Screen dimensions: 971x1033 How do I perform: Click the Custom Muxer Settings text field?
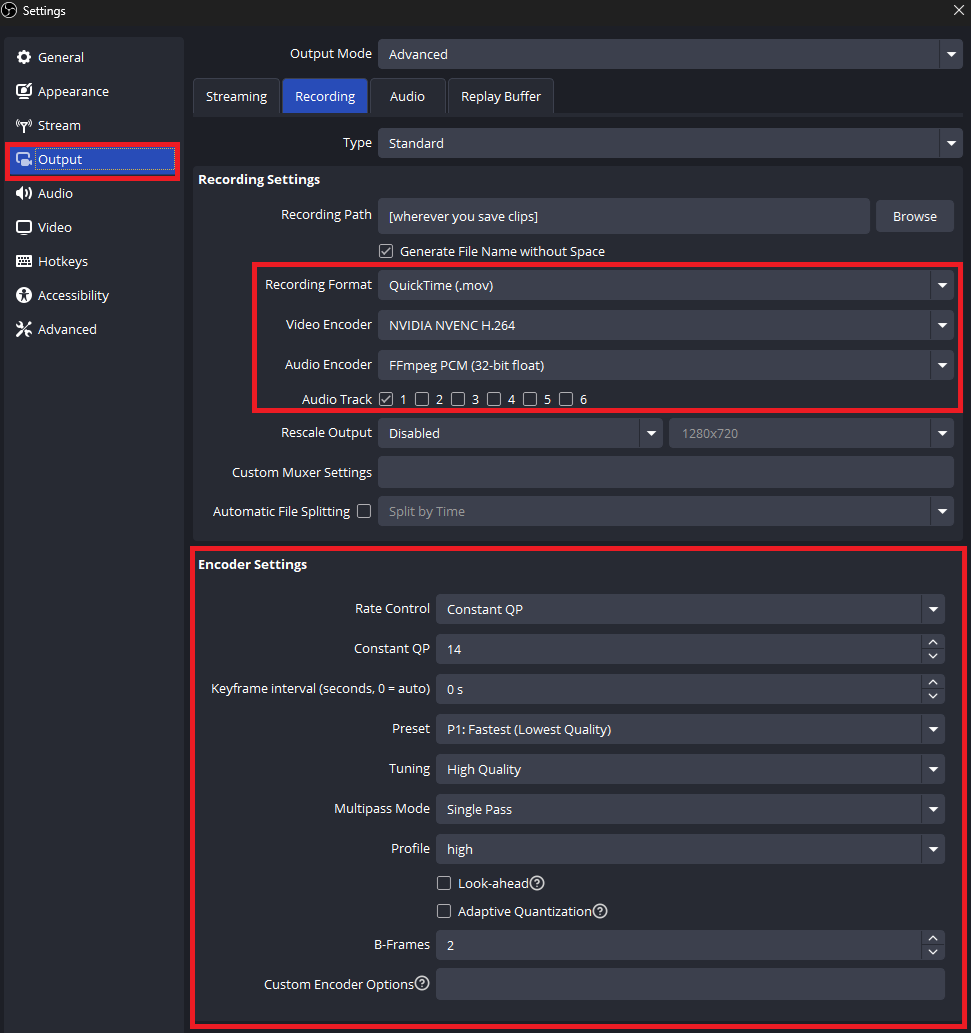666,473
